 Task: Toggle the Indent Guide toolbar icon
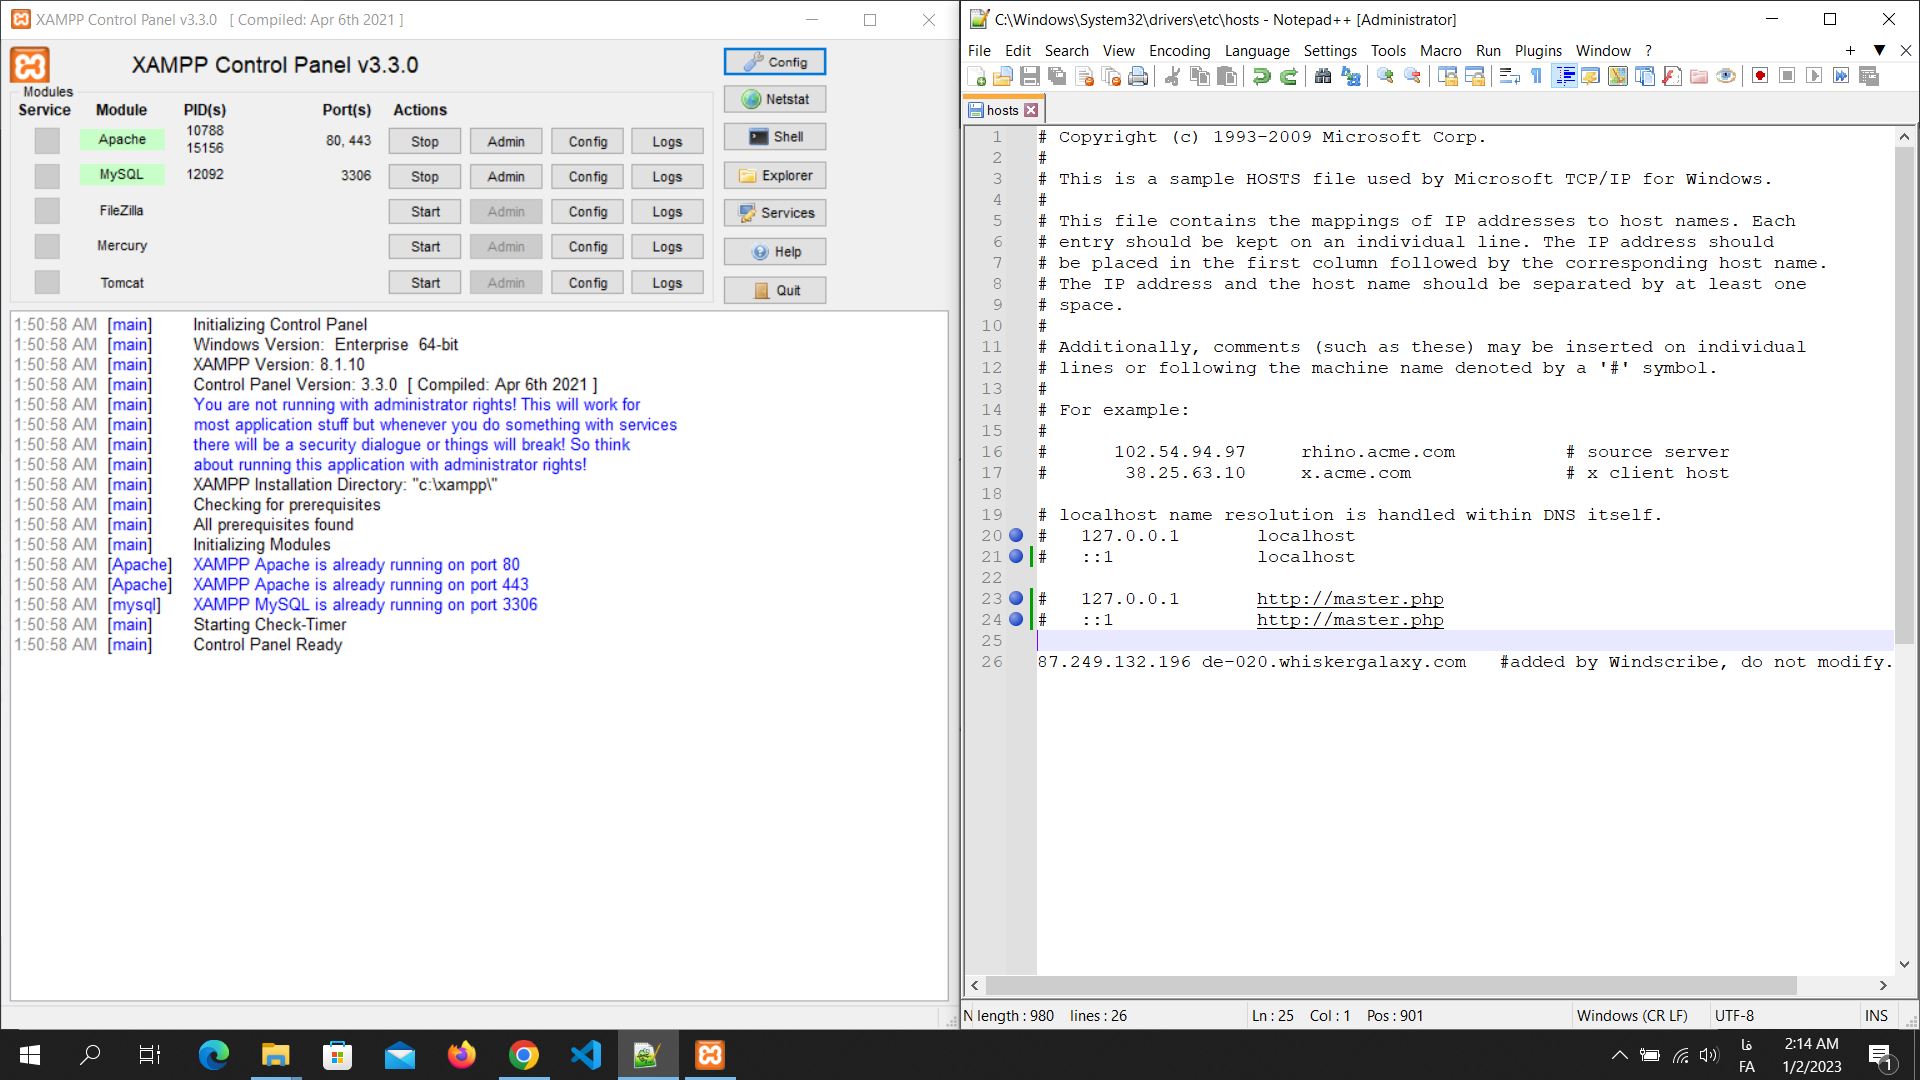[1564, 77]
